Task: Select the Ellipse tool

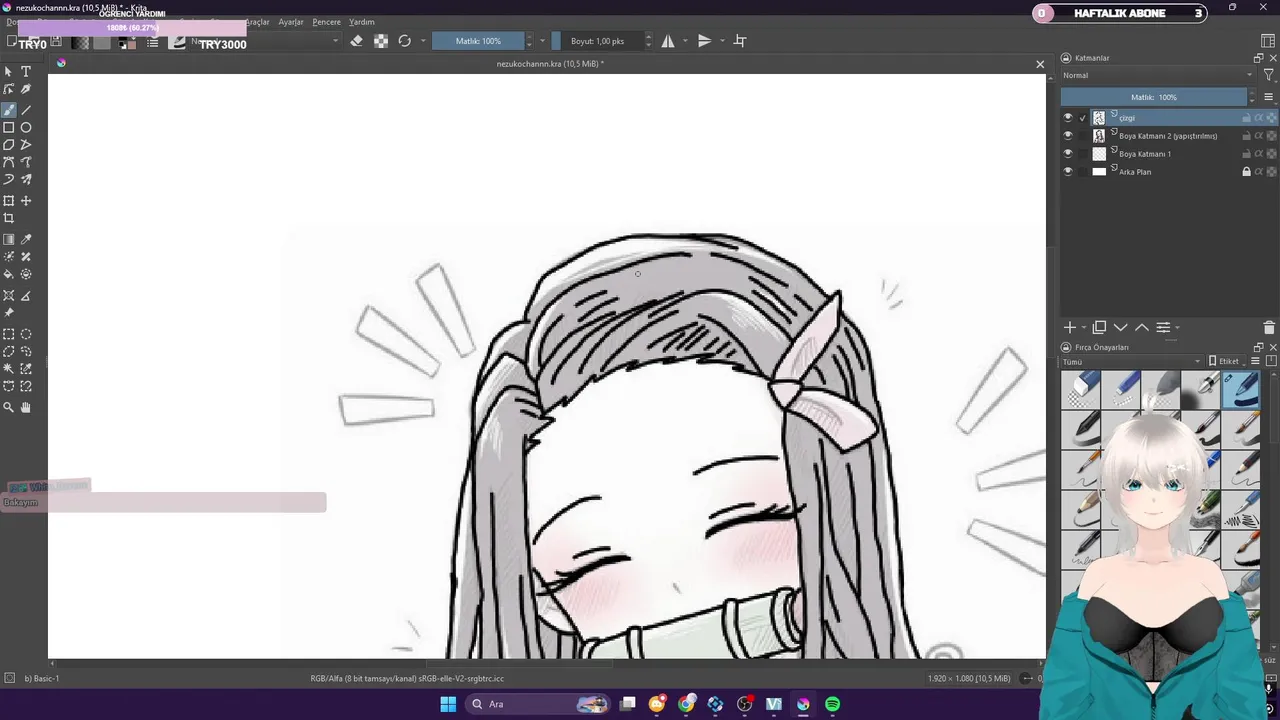Action: (x=26, y=128)
